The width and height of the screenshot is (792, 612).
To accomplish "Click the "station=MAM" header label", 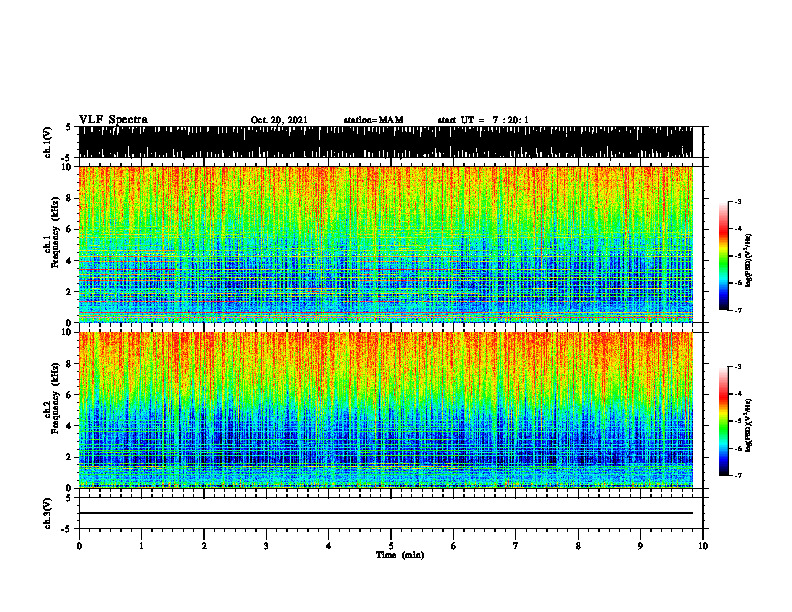I will [373, 120].
